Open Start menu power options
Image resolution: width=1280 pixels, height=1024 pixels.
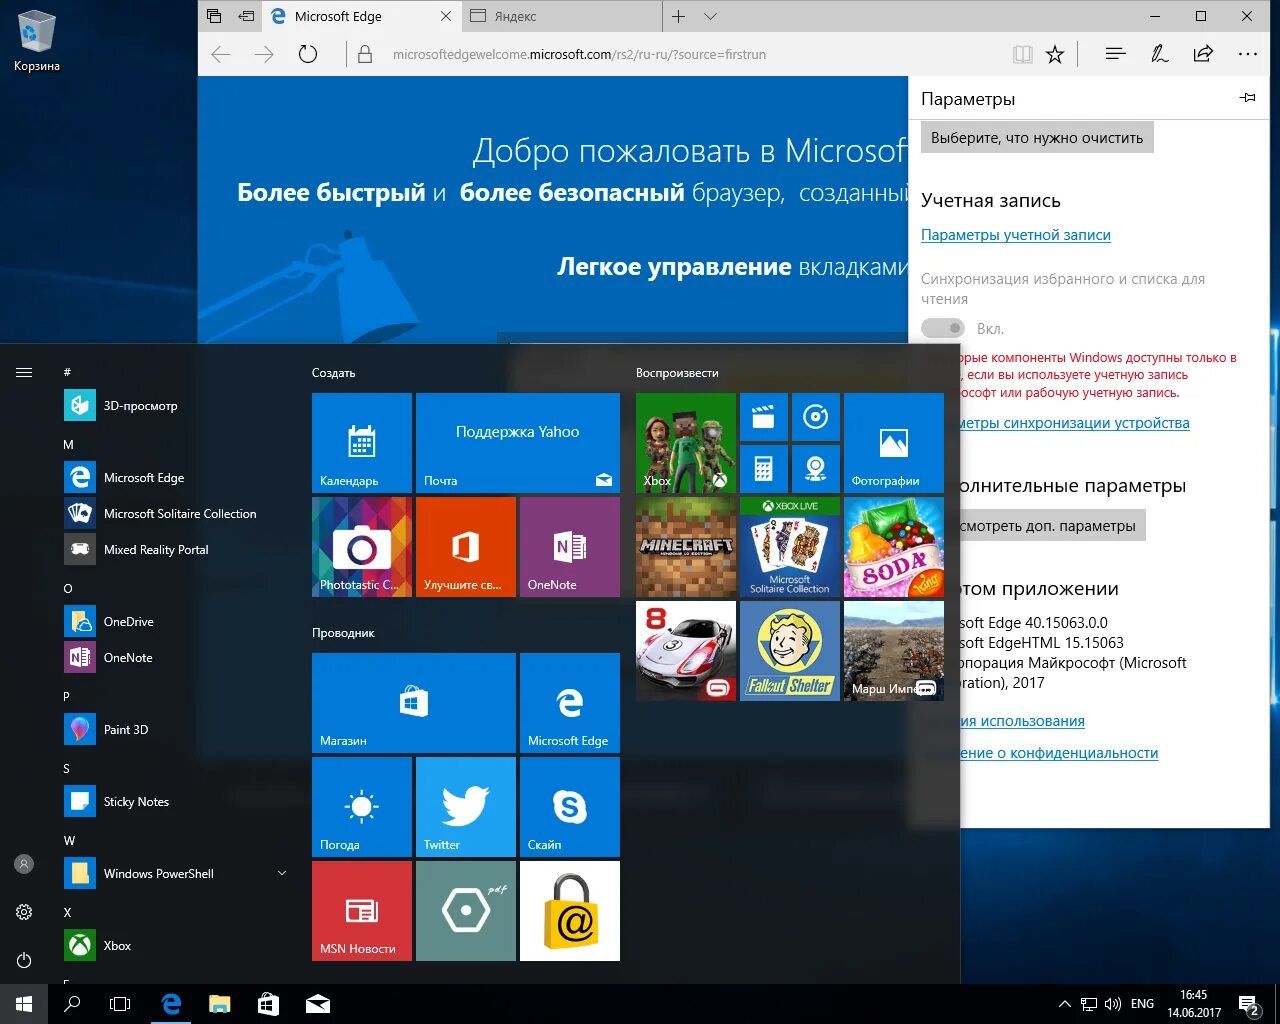coord(24,960)
